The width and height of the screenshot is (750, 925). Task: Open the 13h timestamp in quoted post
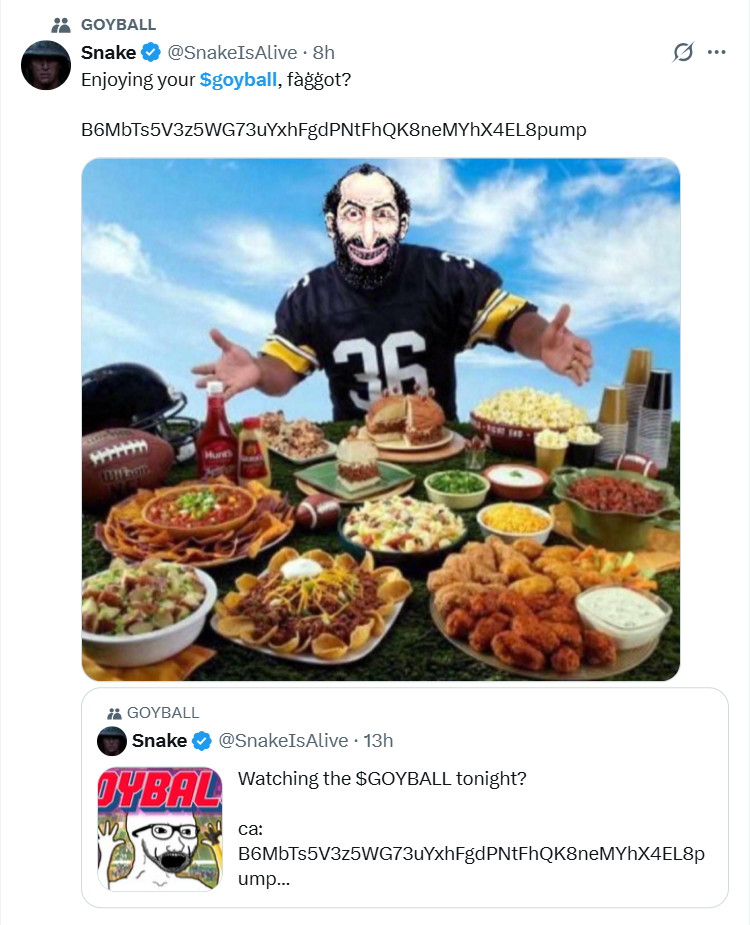pos(378,740)
